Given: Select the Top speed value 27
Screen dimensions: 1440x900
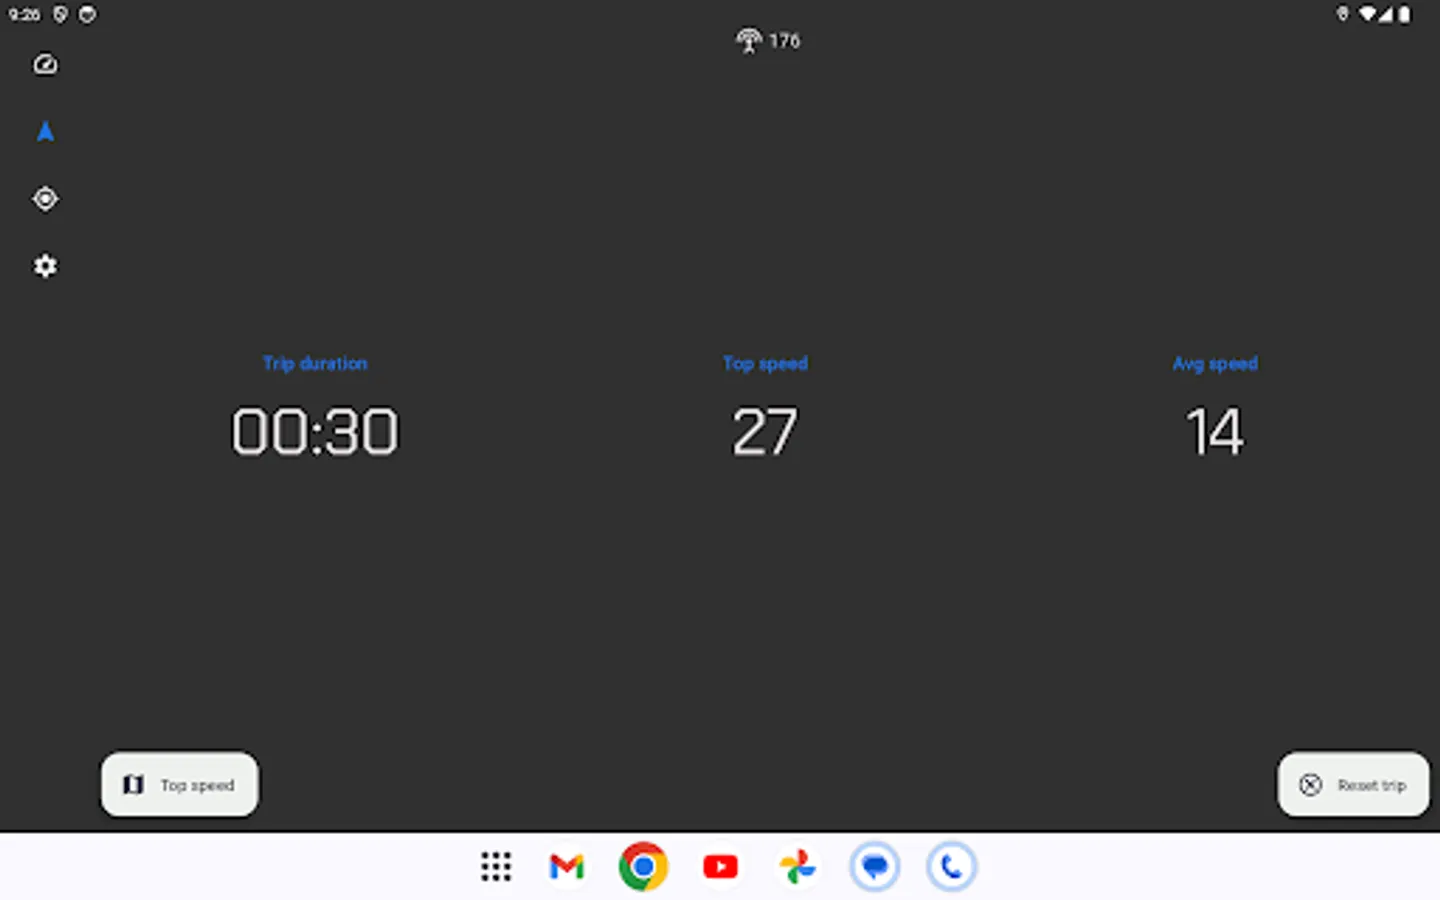Looking at the screenshot, I should pos(765,430).
